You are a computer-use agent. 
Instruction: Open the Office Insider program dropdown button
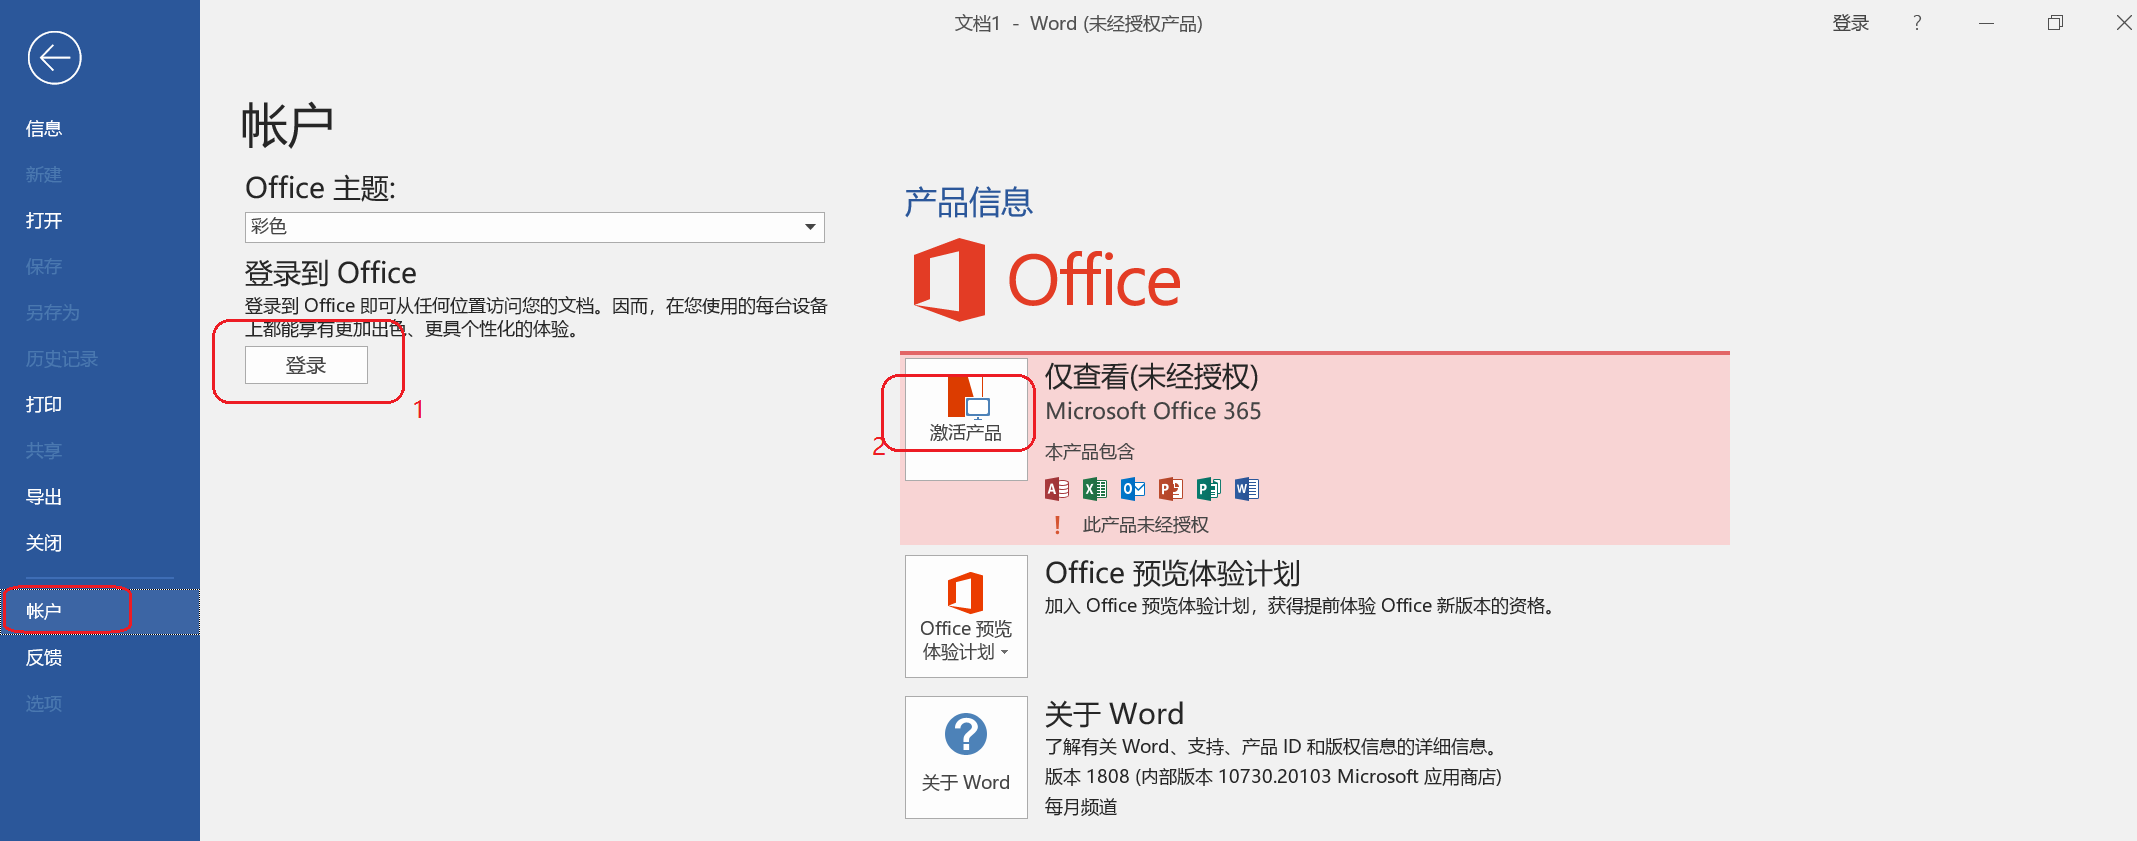[x=966, y=616]
